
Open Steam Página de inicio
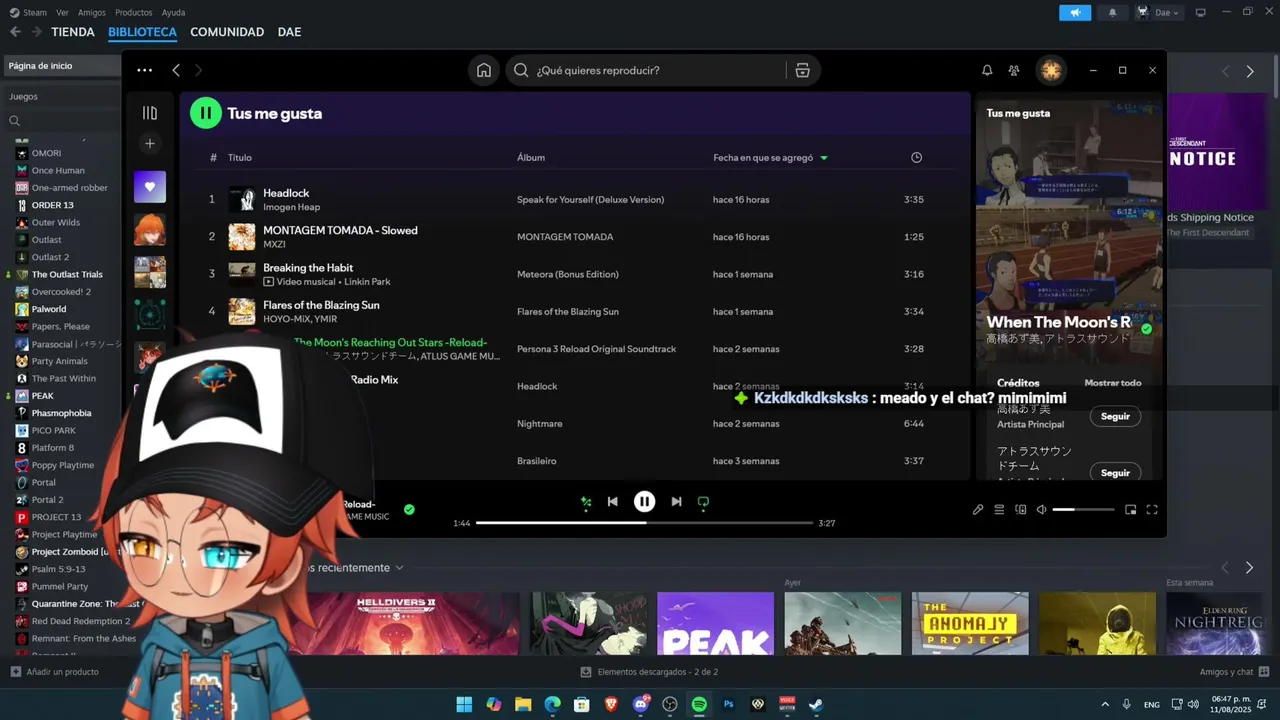[x=60, y=66]
